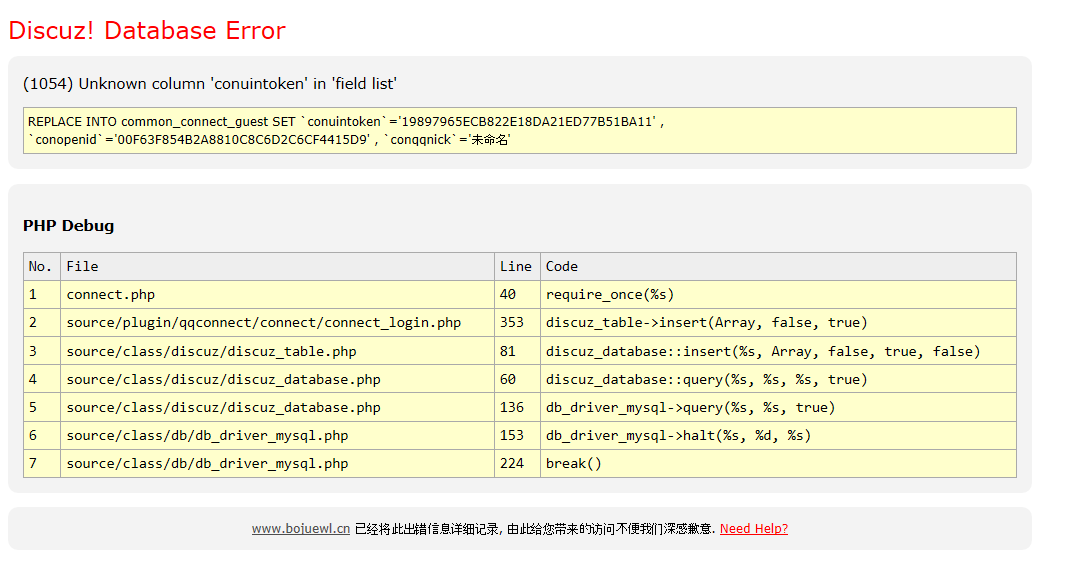Click the File column header
1090x563 pixels.
(x=82, y=267)
